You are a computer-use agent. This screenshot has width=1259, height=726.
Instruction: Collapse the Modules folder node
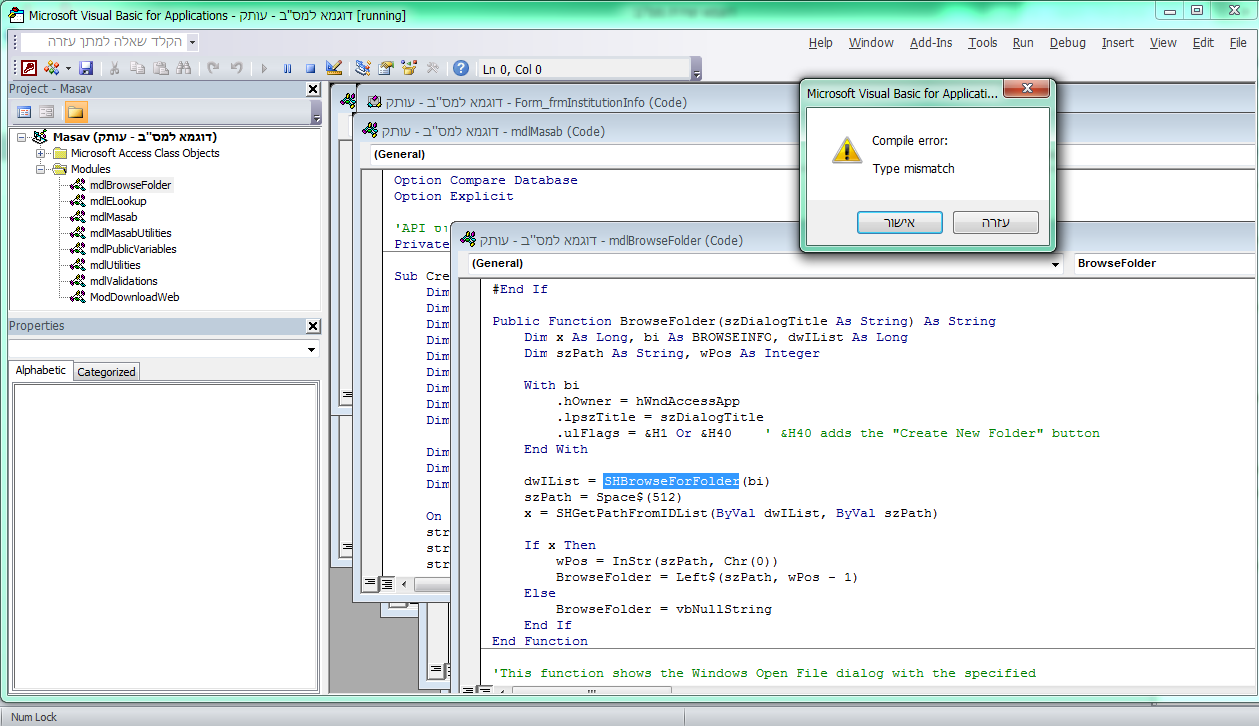41,169
